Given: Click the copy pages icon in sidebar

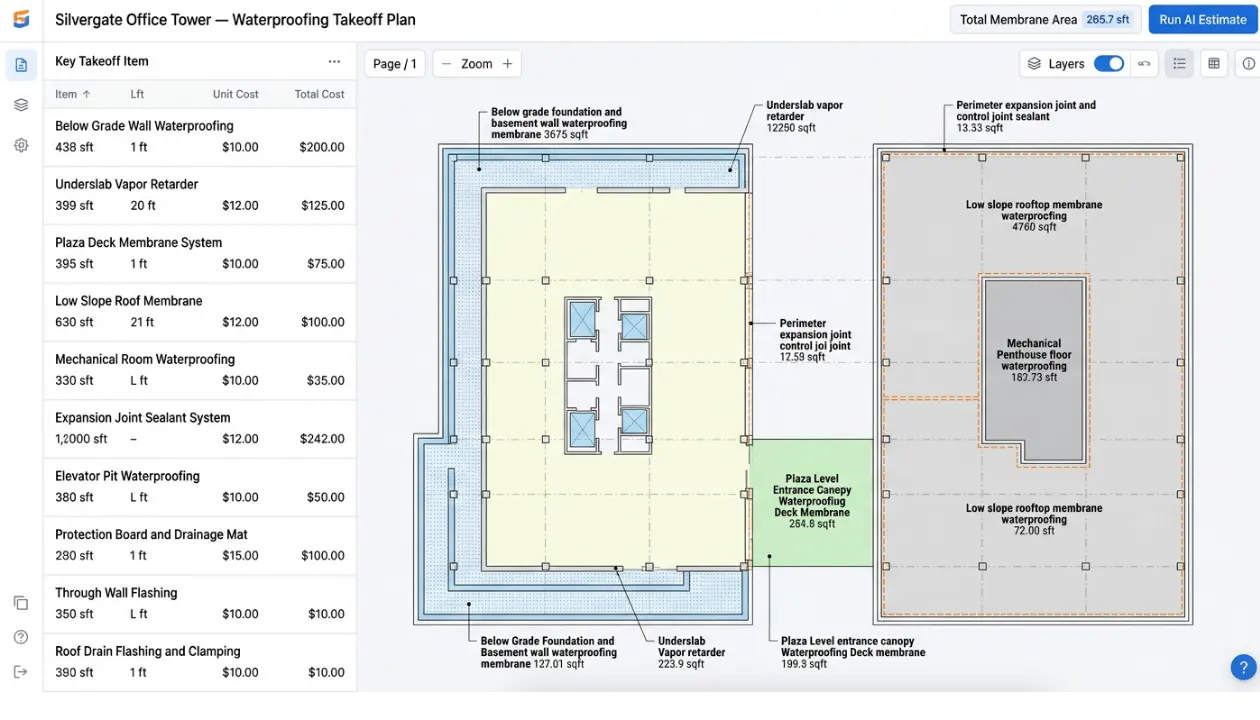Looking at the screenshot, I should (x=21, y=603).
